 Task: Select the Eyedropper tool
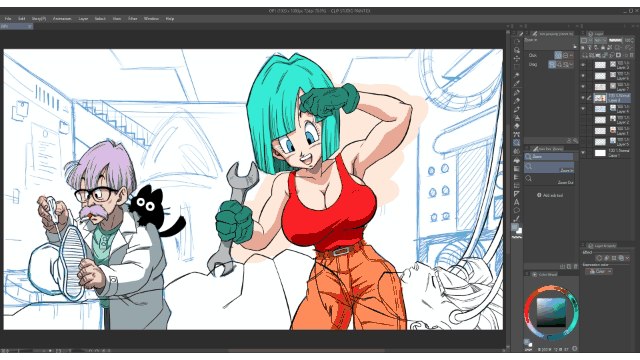coord(517,84)
